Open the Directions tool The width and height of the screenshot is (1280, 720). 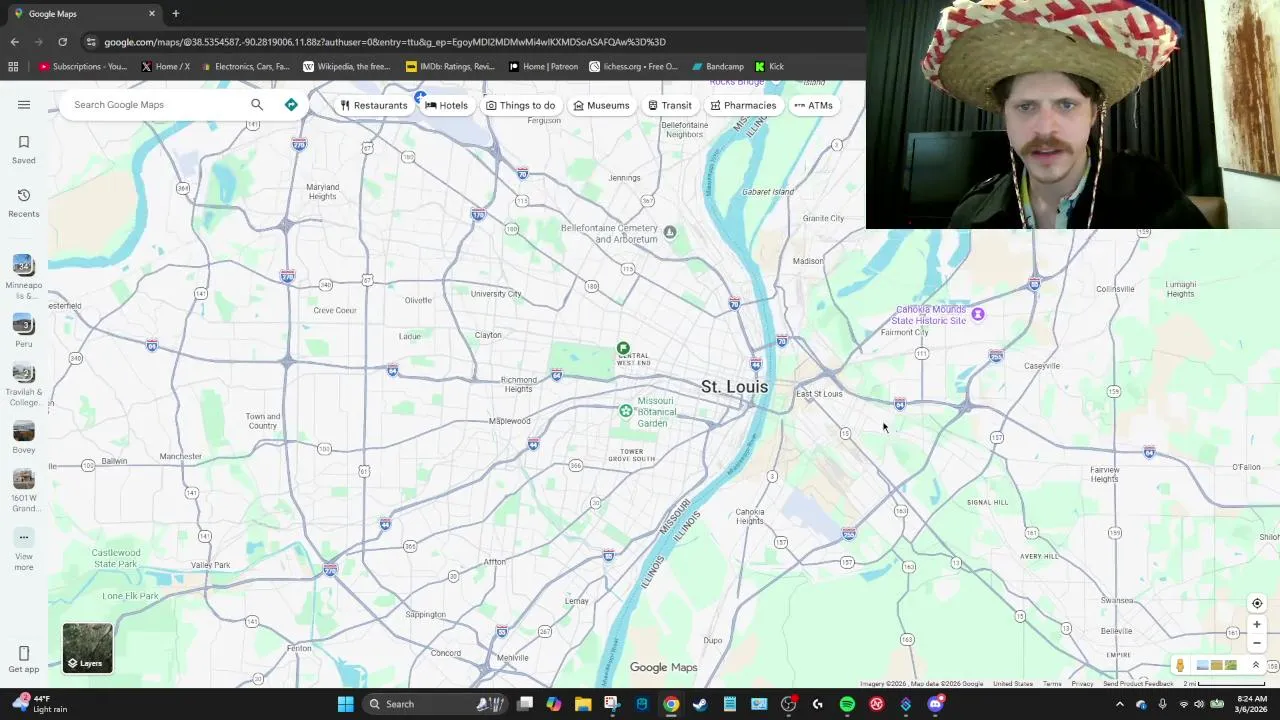[291, 104]
